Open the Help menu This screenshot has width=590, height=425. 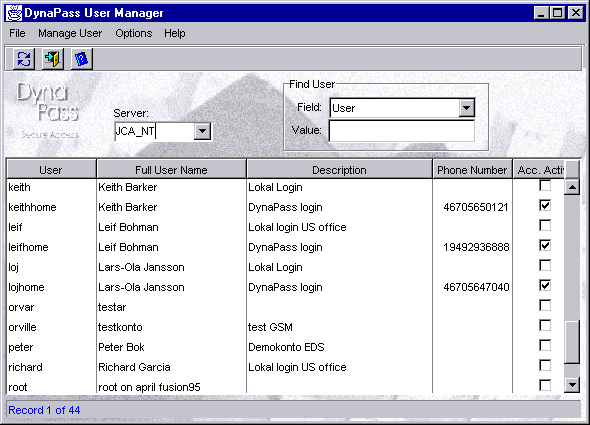(x=175, y=34)
